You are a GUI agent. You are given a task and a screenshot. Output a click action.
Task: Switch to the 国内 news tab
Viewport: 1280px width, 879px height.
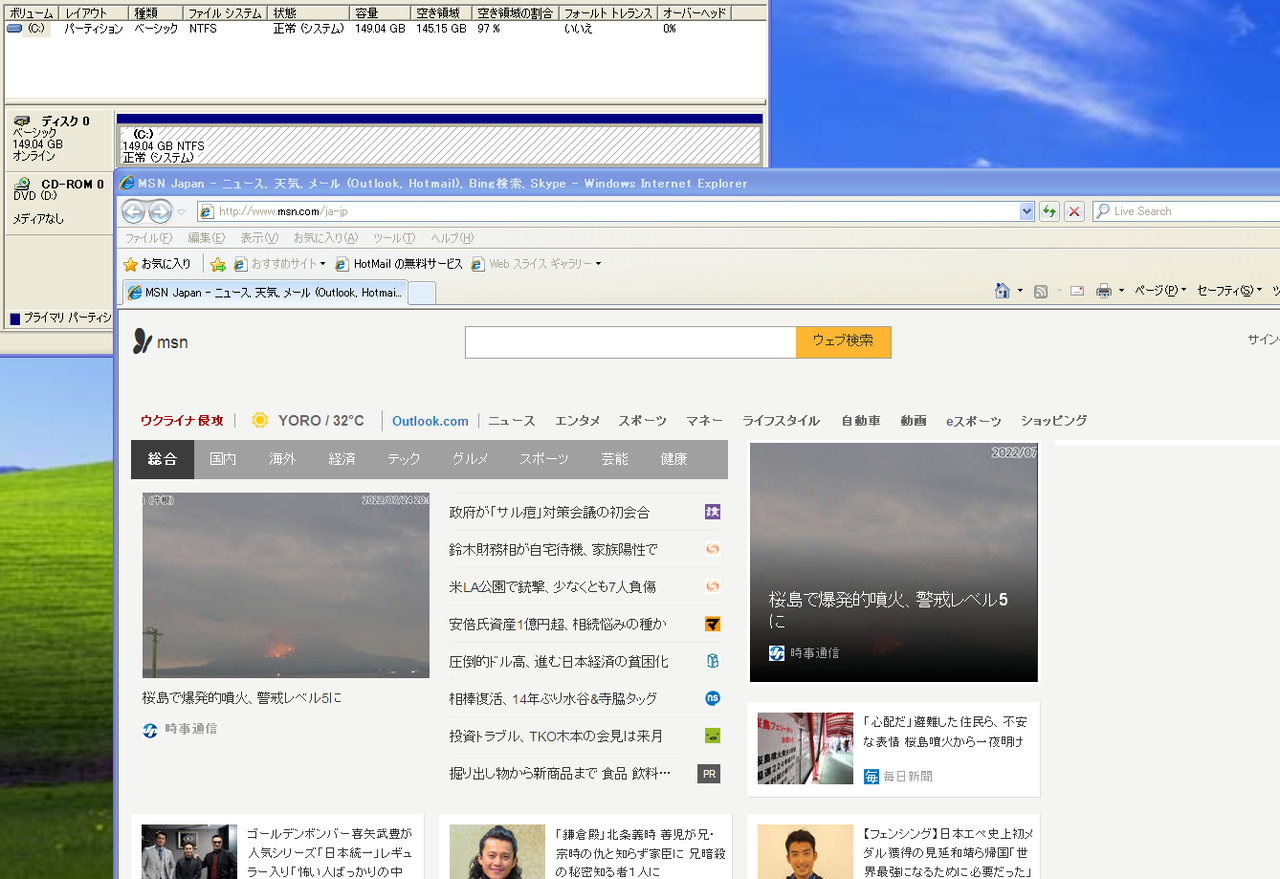pyautogui.click(x=223, y=459)
